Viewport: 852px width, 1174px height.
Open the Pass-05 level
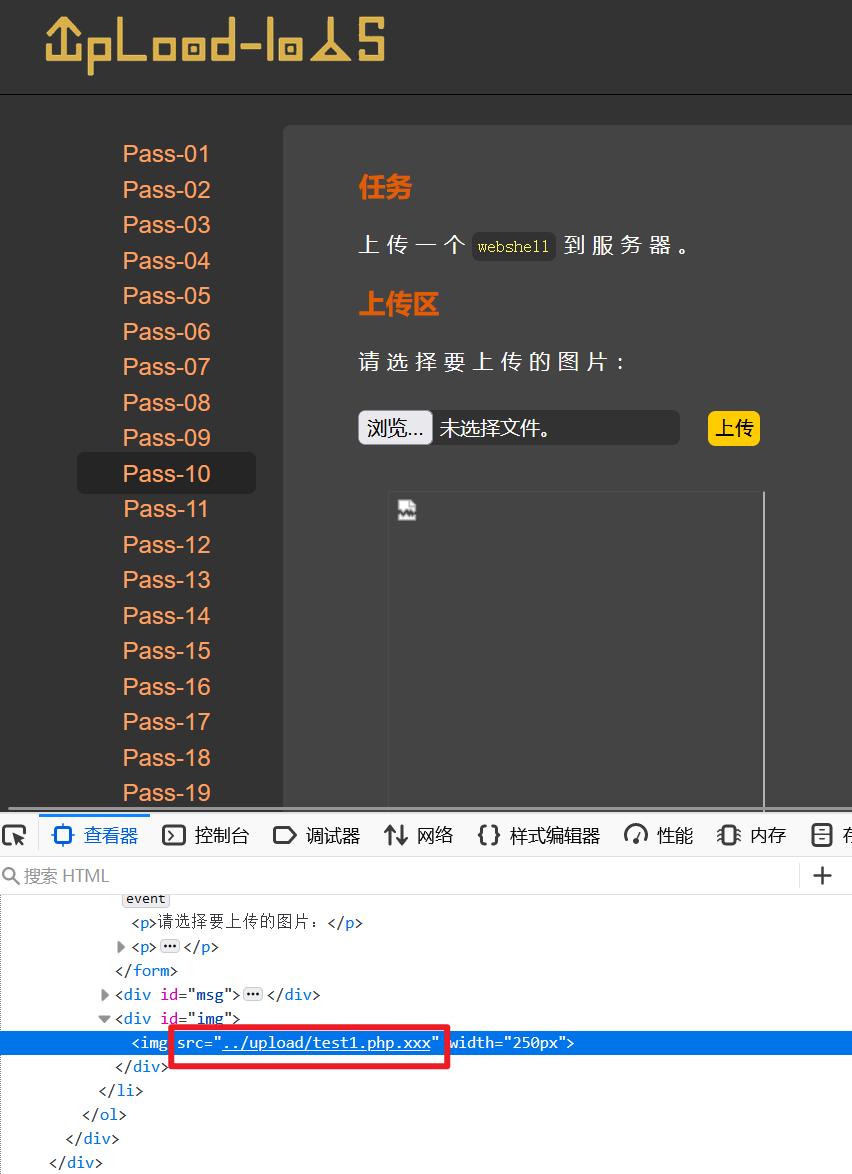pyautogui.click(x=166, y=296)
